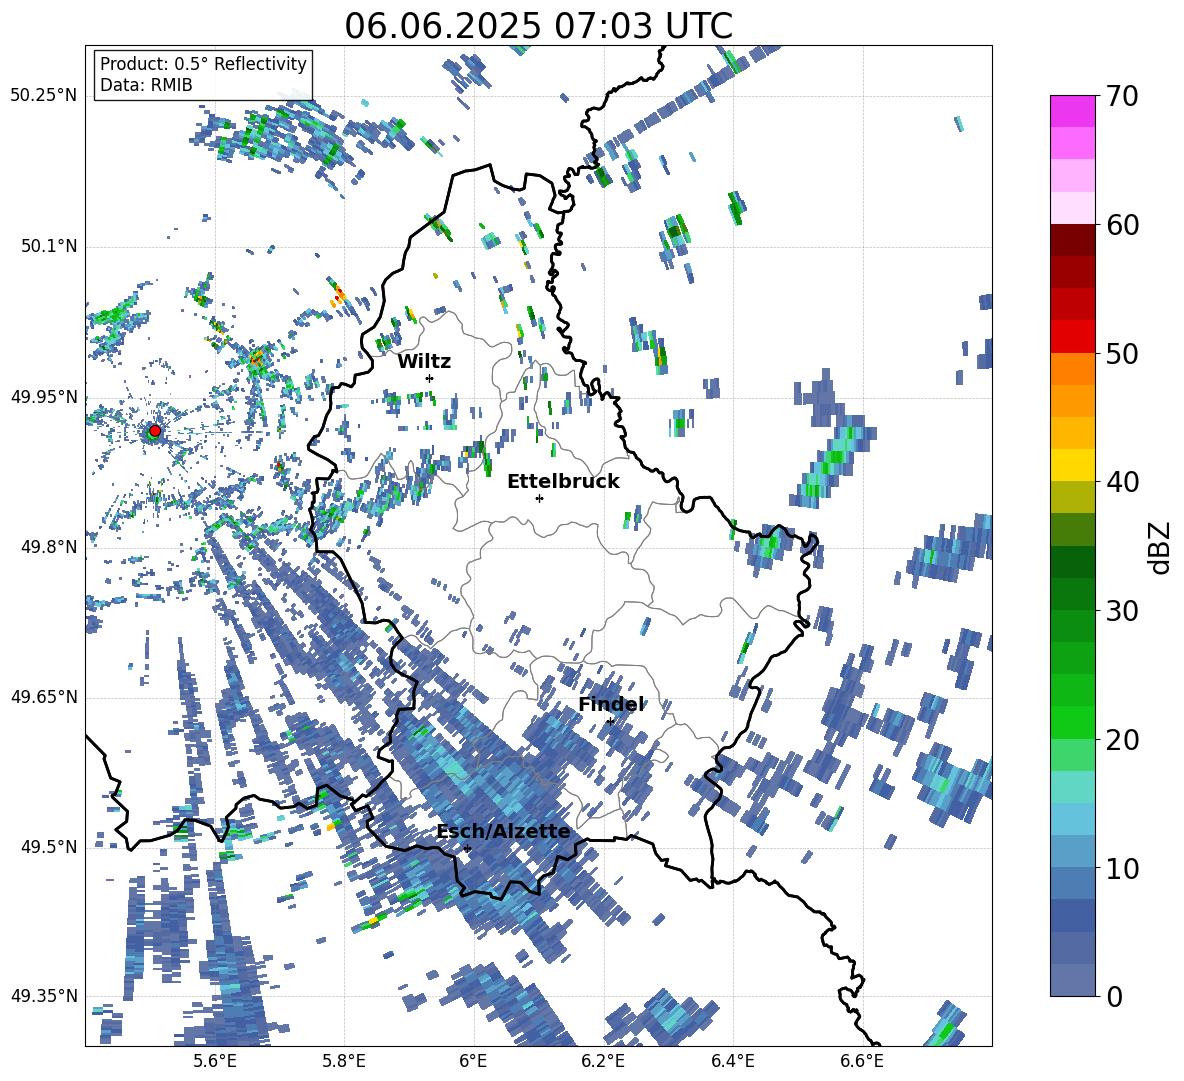Click the 6.6°E longitude label
This screenshot has width=1184, height=1081.
coord(862,1061)
